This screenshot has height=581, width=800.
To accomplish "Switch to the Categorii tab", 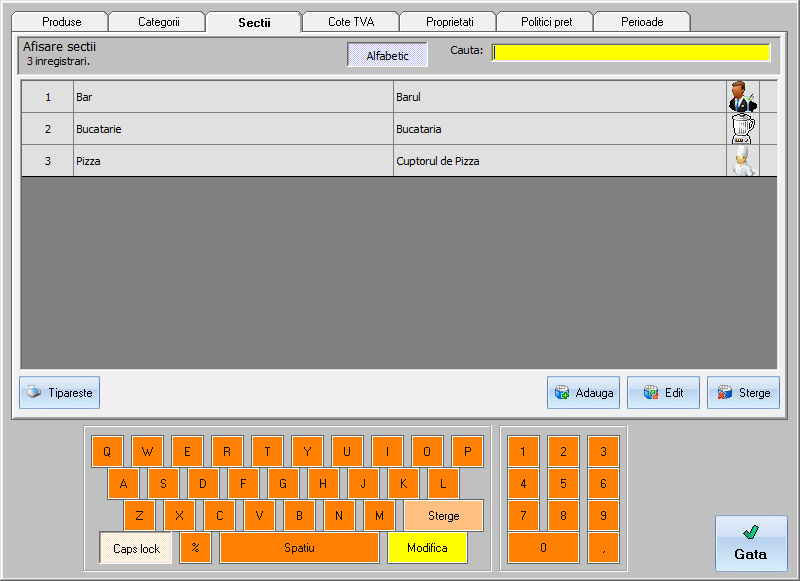I will [158, 22].
